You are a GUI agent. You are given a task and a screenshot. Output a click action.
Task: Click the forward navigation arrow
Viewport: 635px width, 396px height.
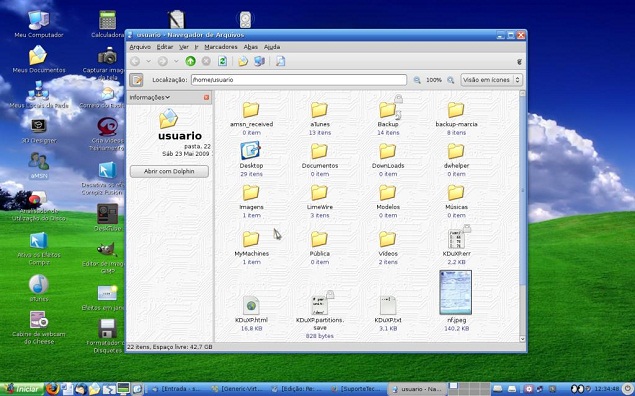(163, 61)
